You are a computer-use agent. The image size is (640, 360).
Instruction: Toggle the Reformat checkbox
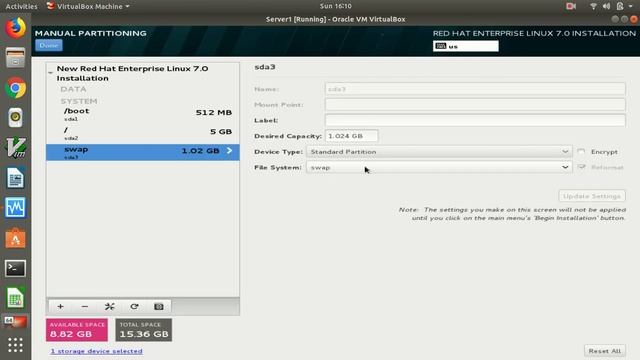581,167
